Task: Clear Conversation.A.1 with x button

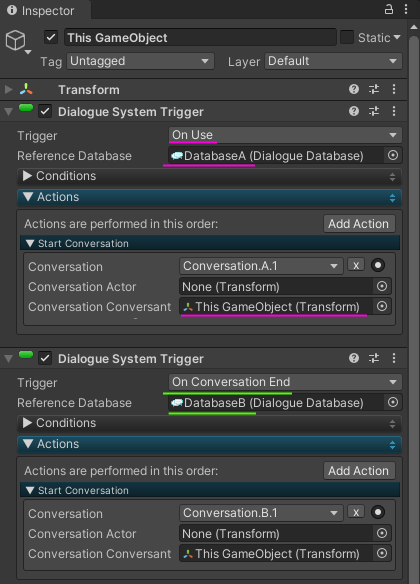Action: coord(356,265)
